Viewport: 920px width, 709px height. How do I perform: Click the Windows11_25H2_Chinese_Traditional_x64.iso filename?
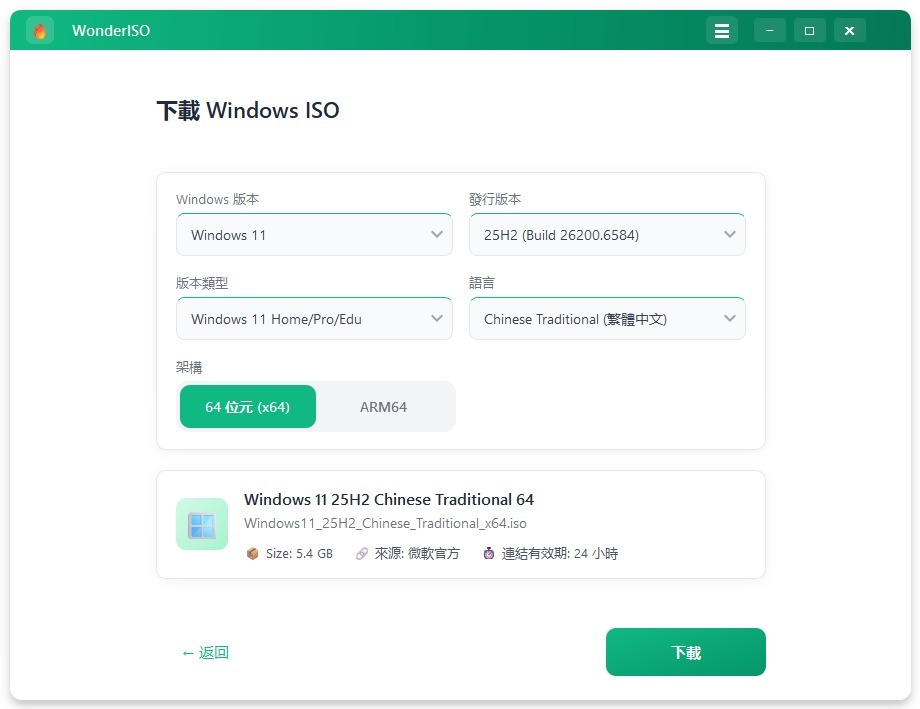(x=385, y=523)
